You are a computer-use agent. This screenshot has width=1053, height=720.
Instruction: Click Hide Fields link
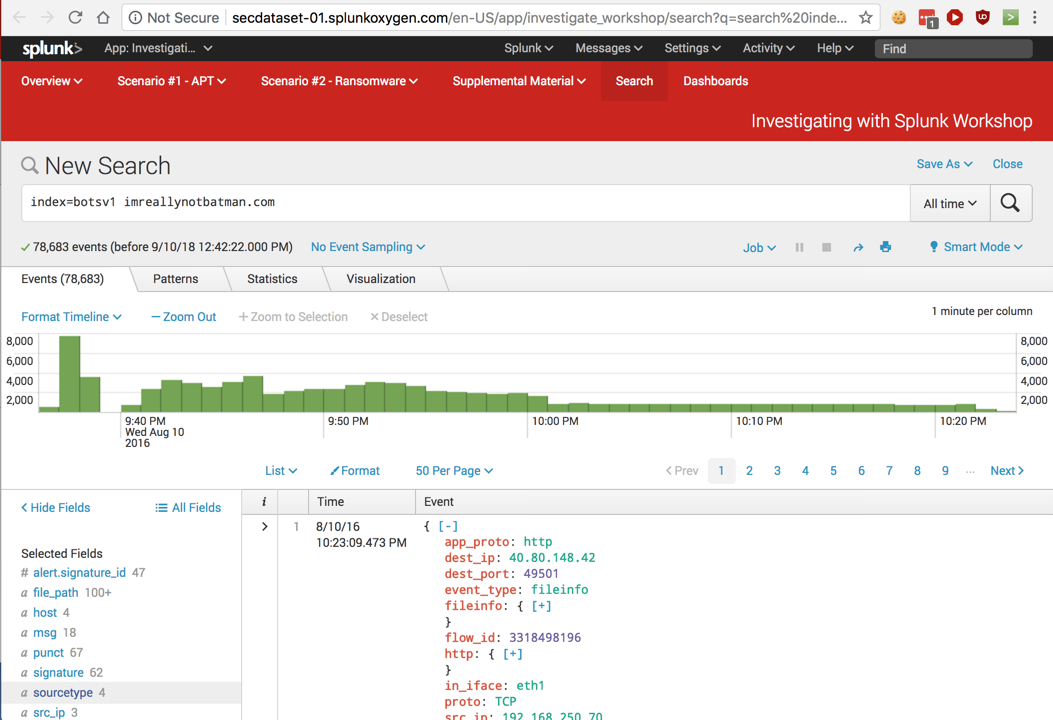56,508
